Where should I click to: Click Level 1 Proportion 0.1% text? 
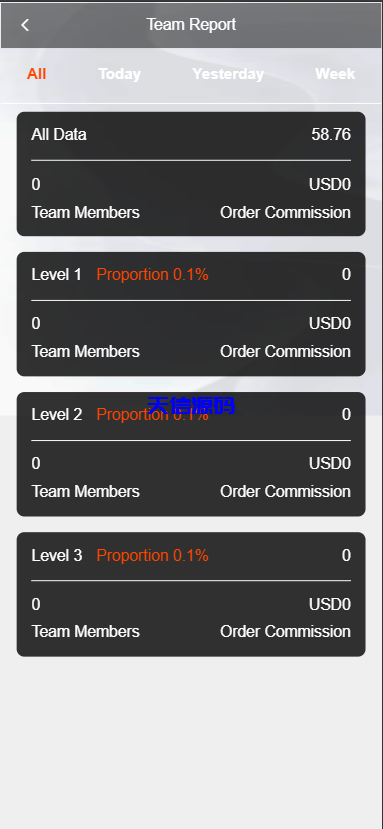(152, 274)
